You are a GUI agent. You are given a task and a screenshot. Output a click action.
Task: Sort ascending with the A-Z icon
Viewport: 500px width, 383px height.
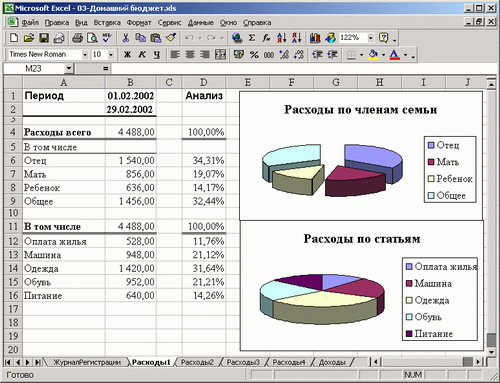(x=282, y=38)
